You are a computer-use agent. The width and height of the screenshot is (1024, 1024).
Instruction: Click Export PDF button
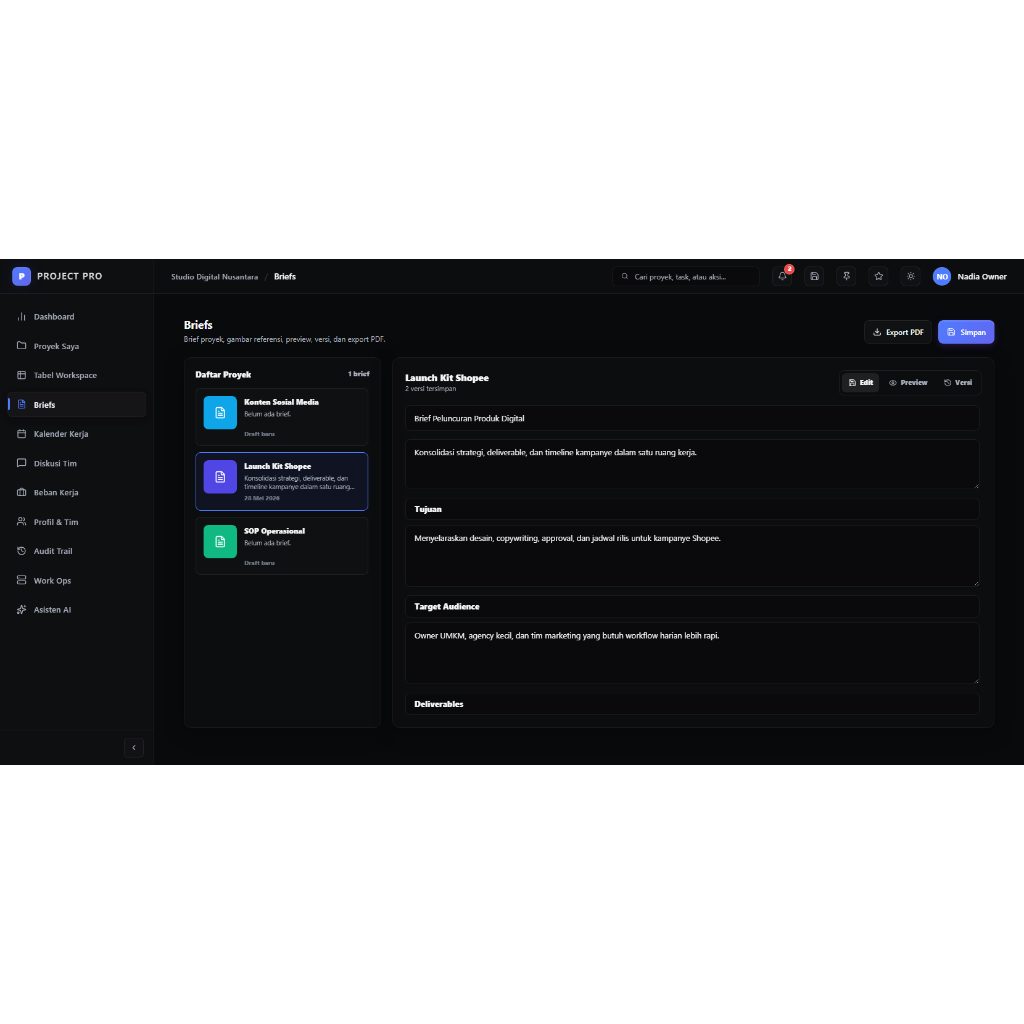(x=898, y=332)
